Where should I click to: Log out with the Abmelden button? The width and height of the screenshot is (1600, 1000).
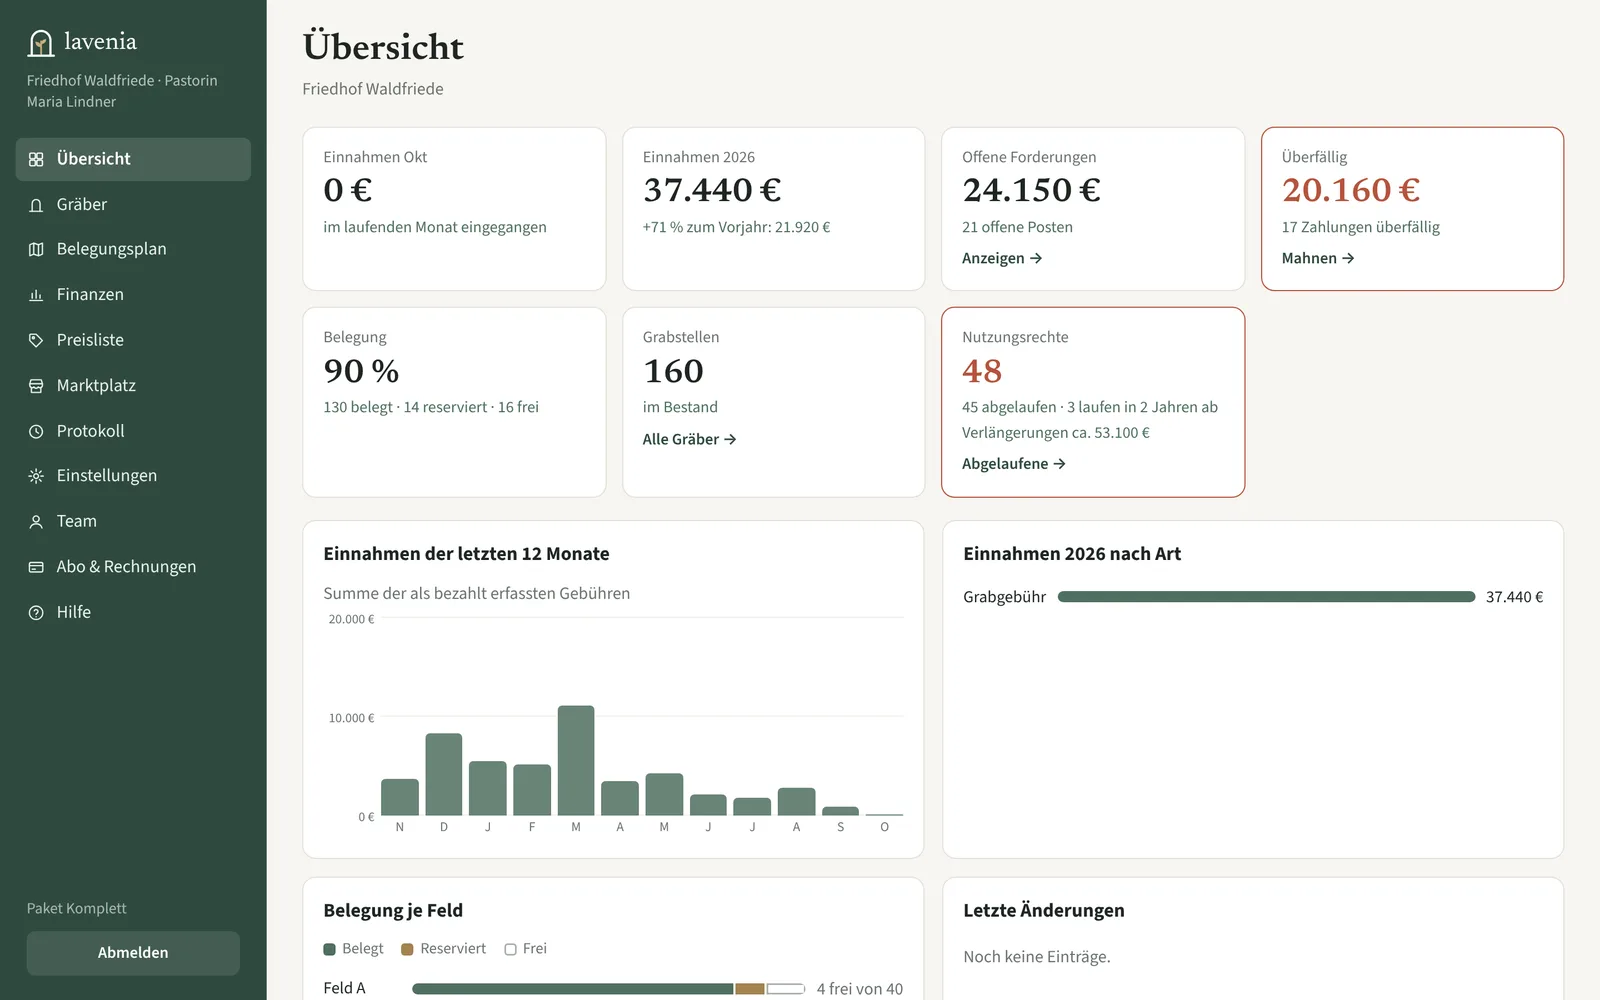tap(133, 953)
